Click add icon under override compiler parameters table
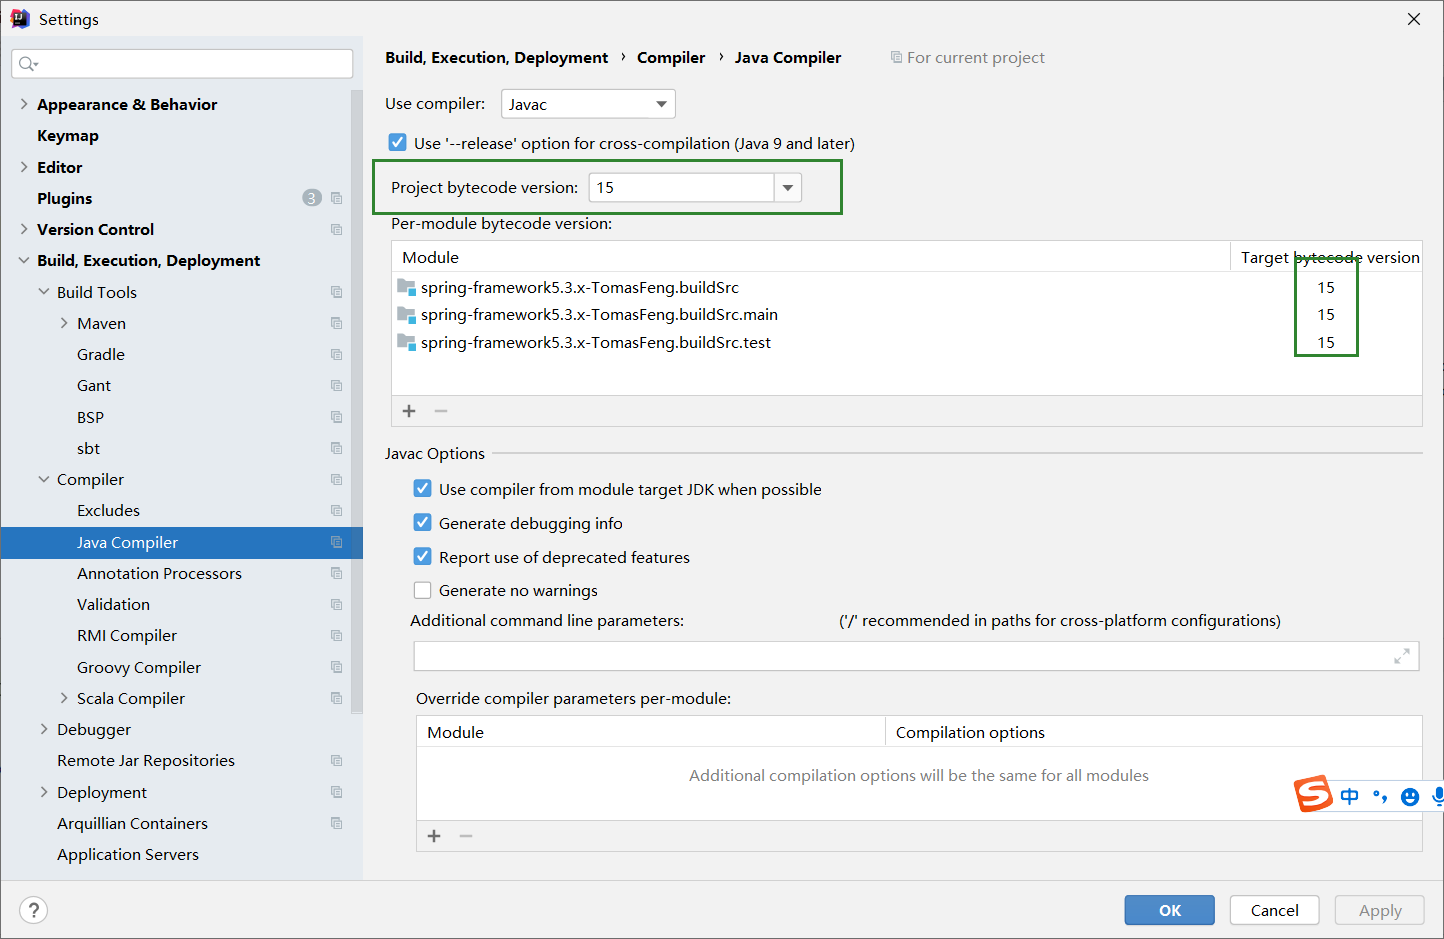The image size is (1444, 939). (x=434, y=836)
